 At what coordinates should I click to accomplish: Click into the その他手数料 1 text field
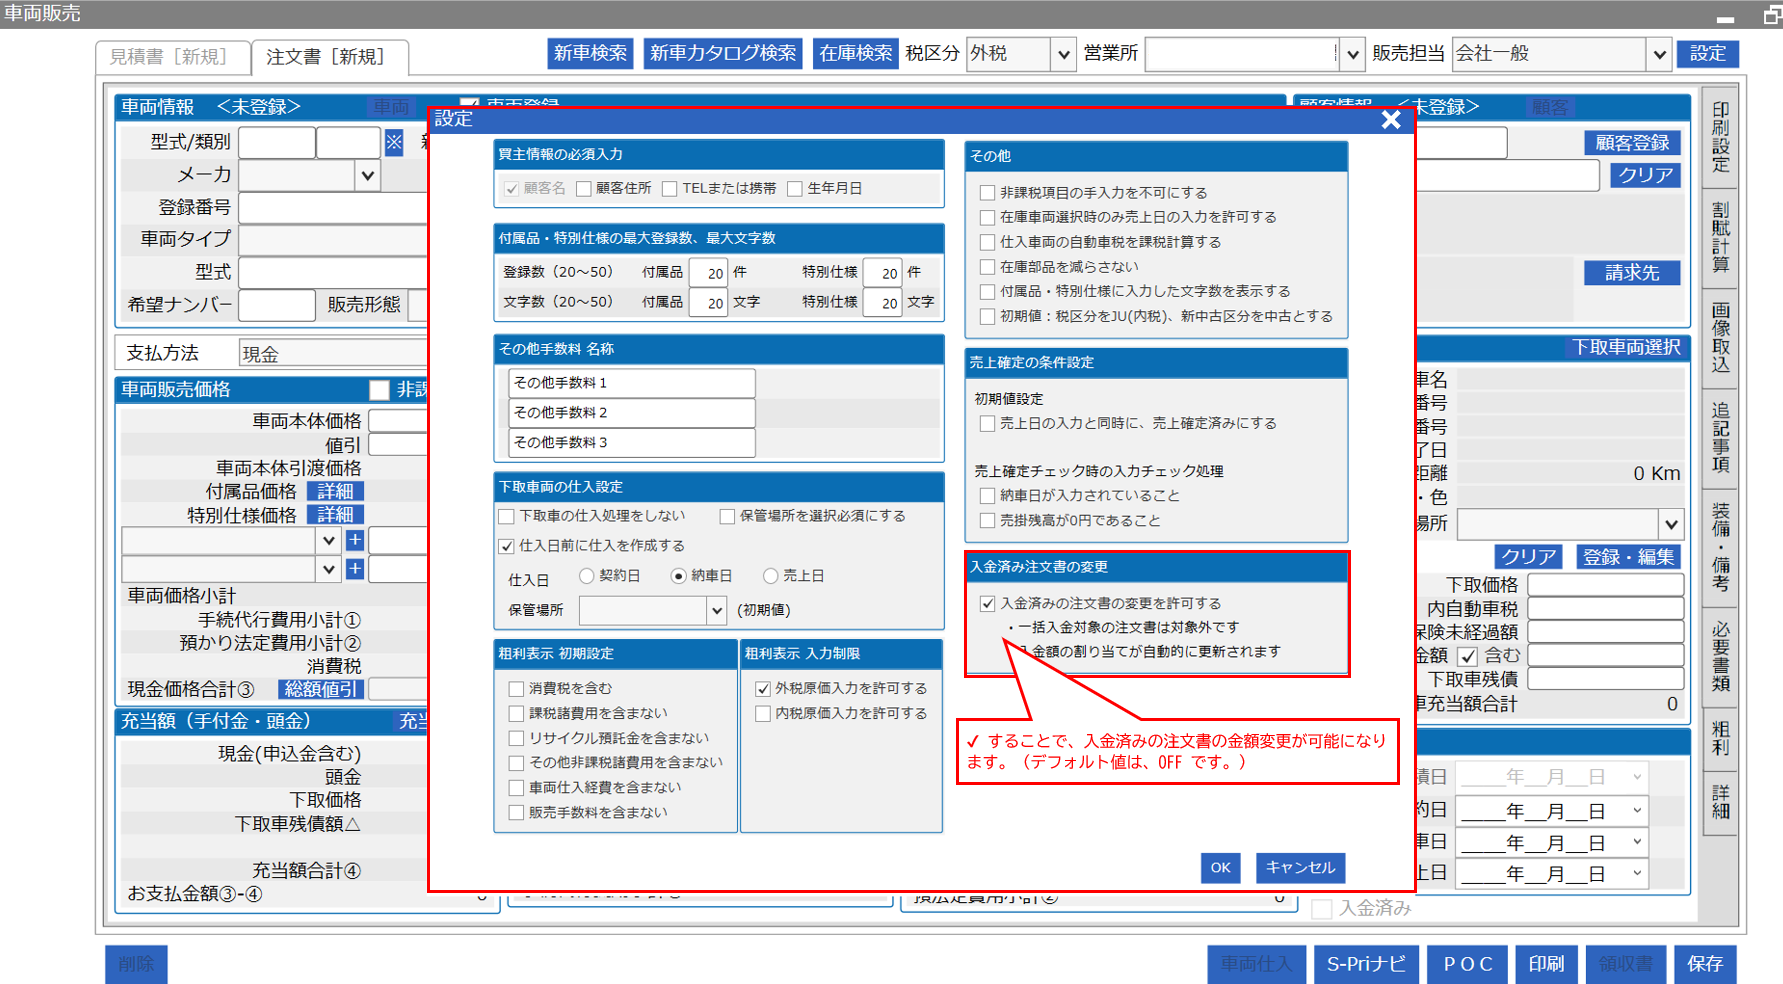(x=631, y=383)
